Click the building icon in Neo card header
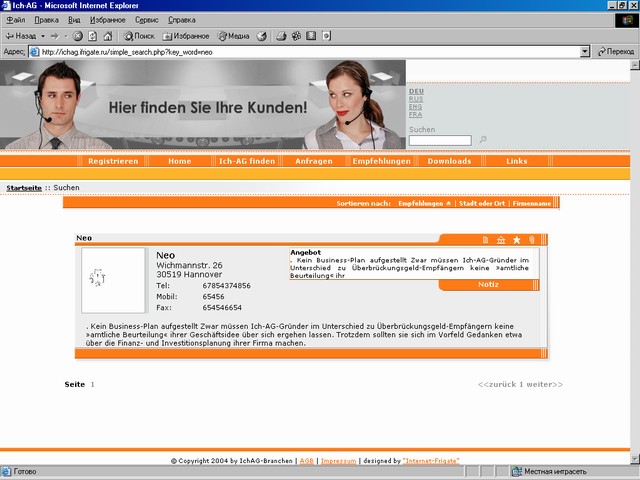The height and width of the screenshot is (480, 640). click(501, 240)
